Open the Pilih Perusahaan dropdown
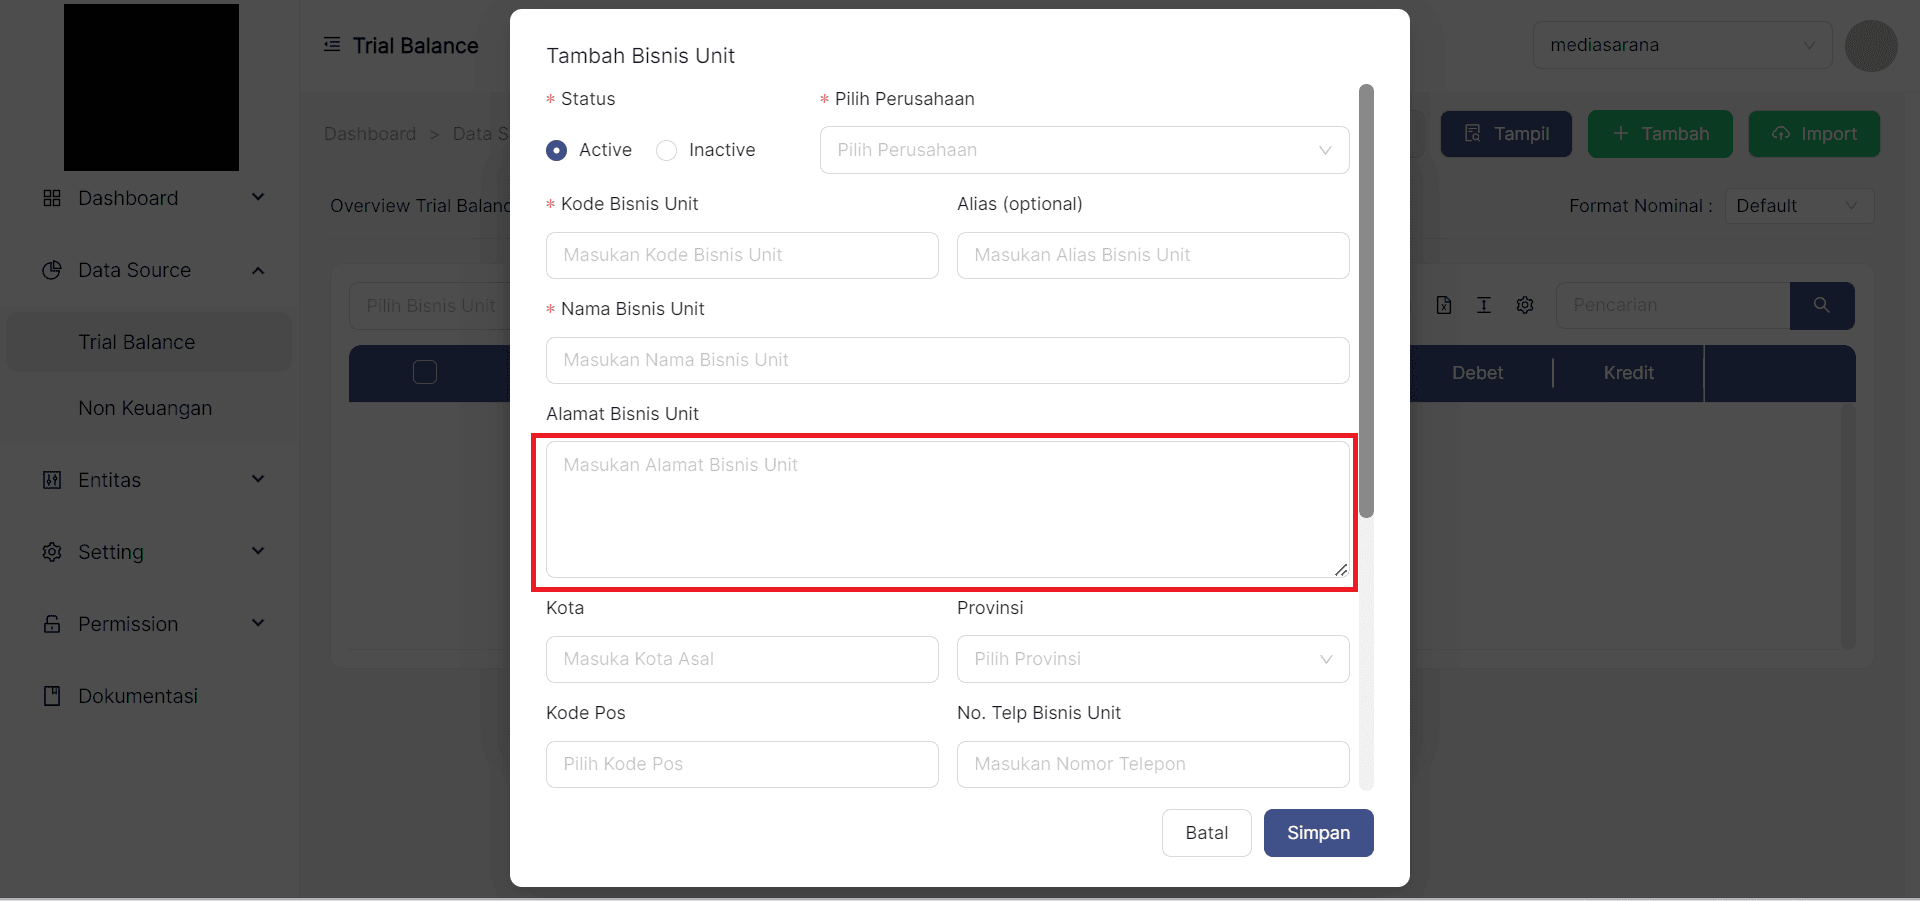1920x901 pixels. pyautogui.click(x=1083, y=150)
